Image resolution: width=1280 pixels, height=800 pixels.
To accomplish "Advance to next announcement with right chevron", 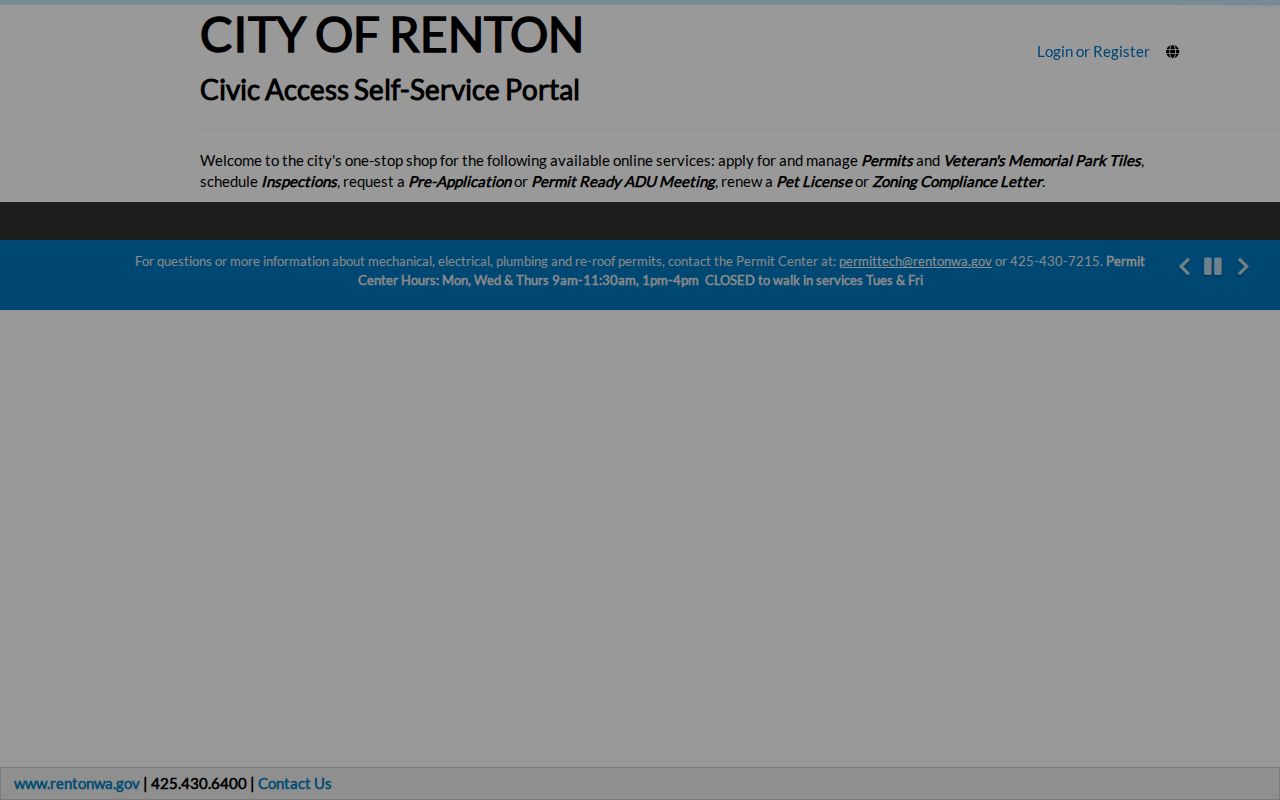I will tap(1243, 266).
